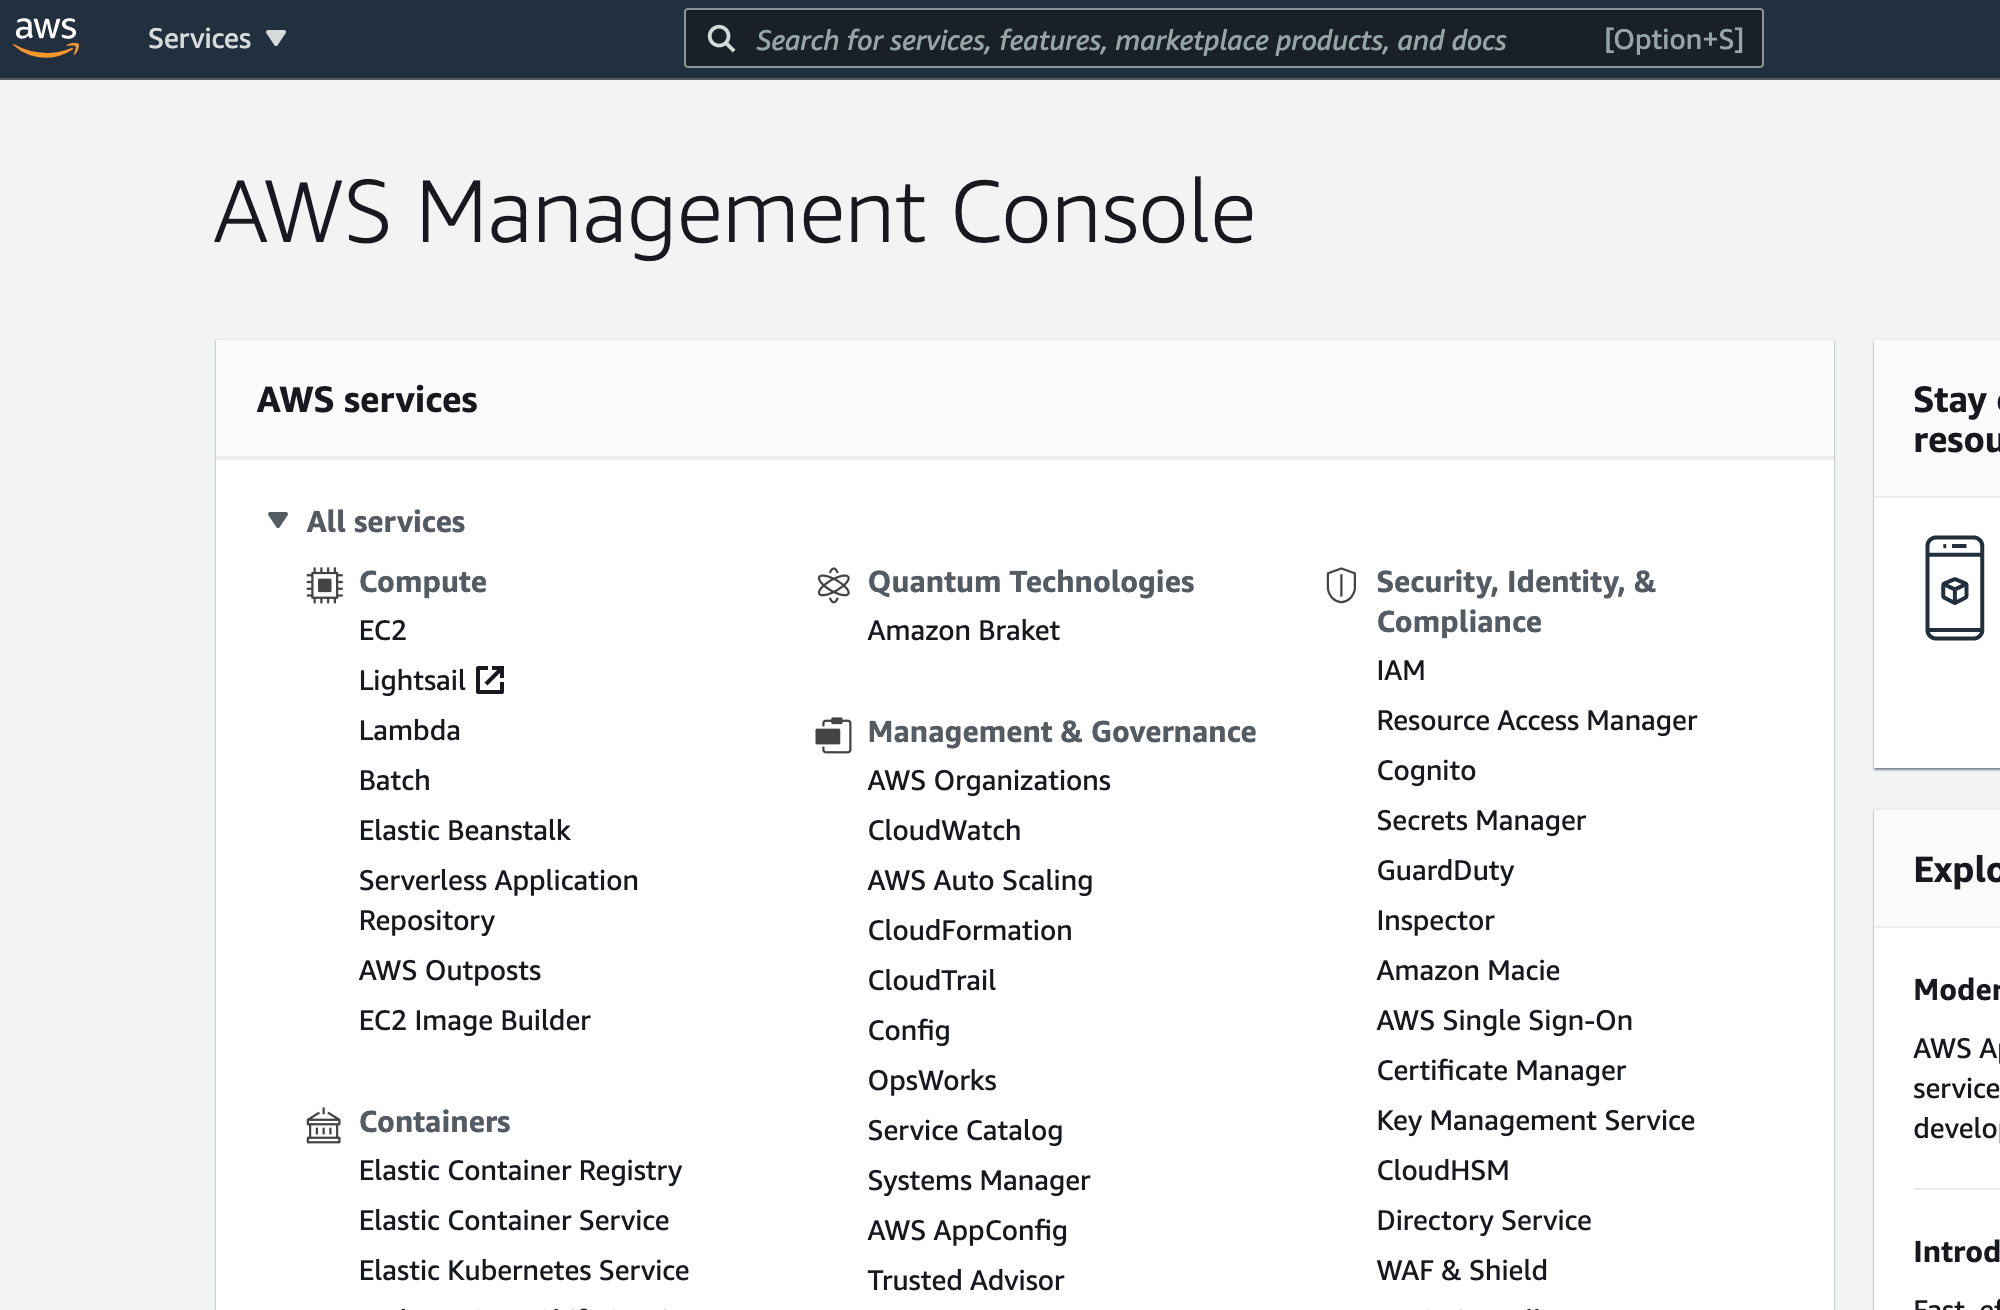Click the AWS logo icon

(x=46, y=37)
